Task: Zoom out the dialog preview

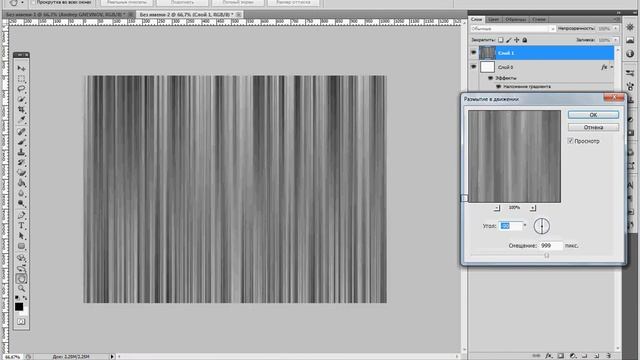Action: 496,208
